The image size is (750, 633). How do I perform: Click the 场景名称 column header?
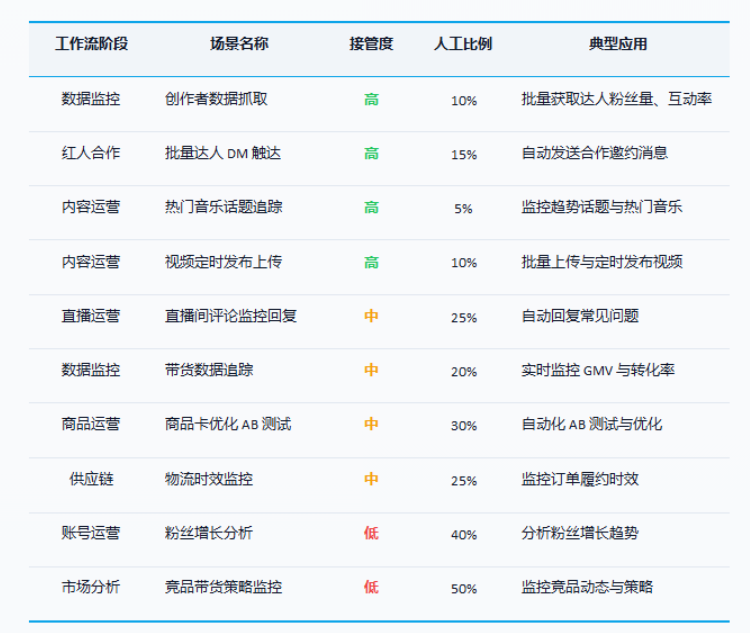[239, 44]
